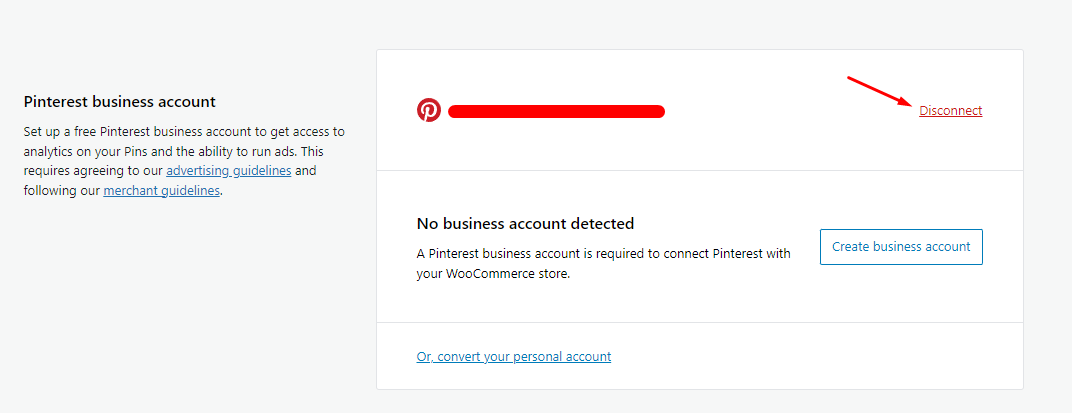Click the No business account detected heading
The height and width of the screenshot is (413, 1072).
coord(525,223)
